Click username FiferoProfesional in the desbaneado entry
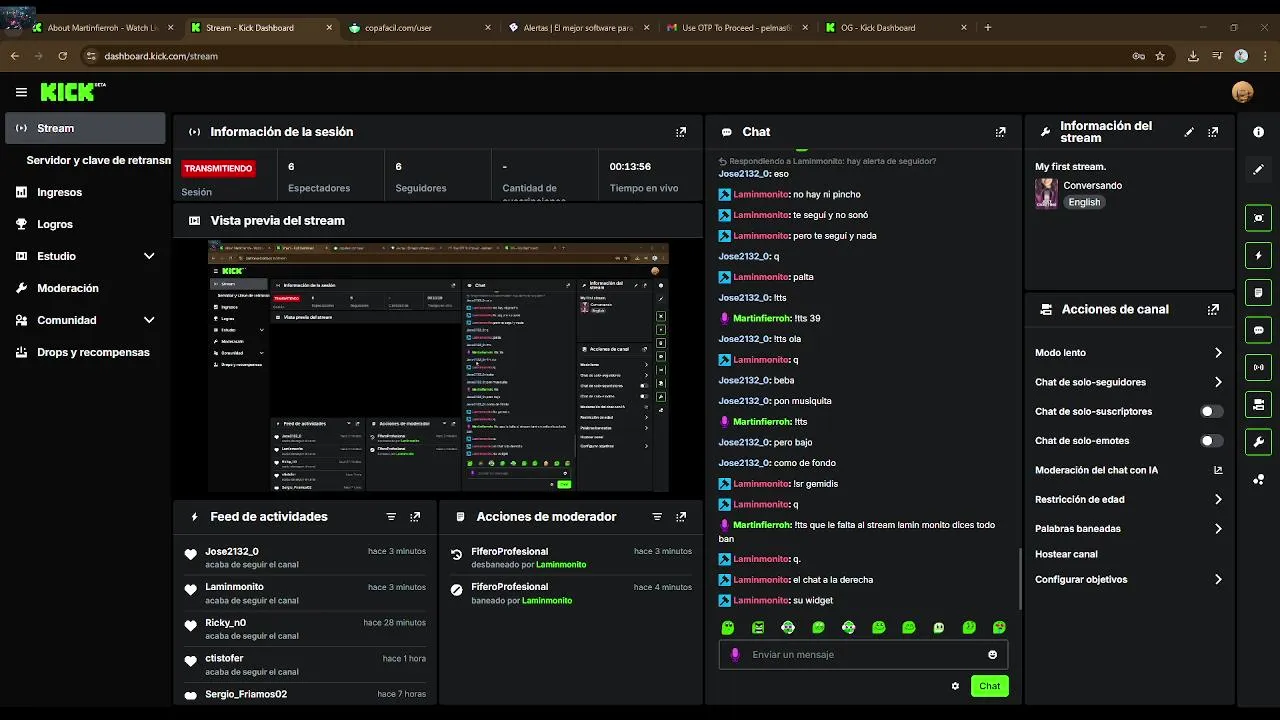Screen dimensions: 1280x720 pos(510,551)
